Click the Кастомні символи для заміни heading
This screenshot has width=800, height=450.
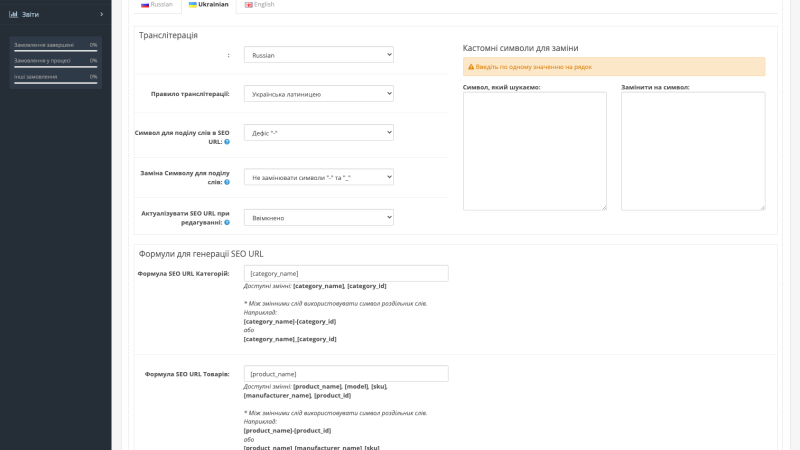[x=520, y=48]
